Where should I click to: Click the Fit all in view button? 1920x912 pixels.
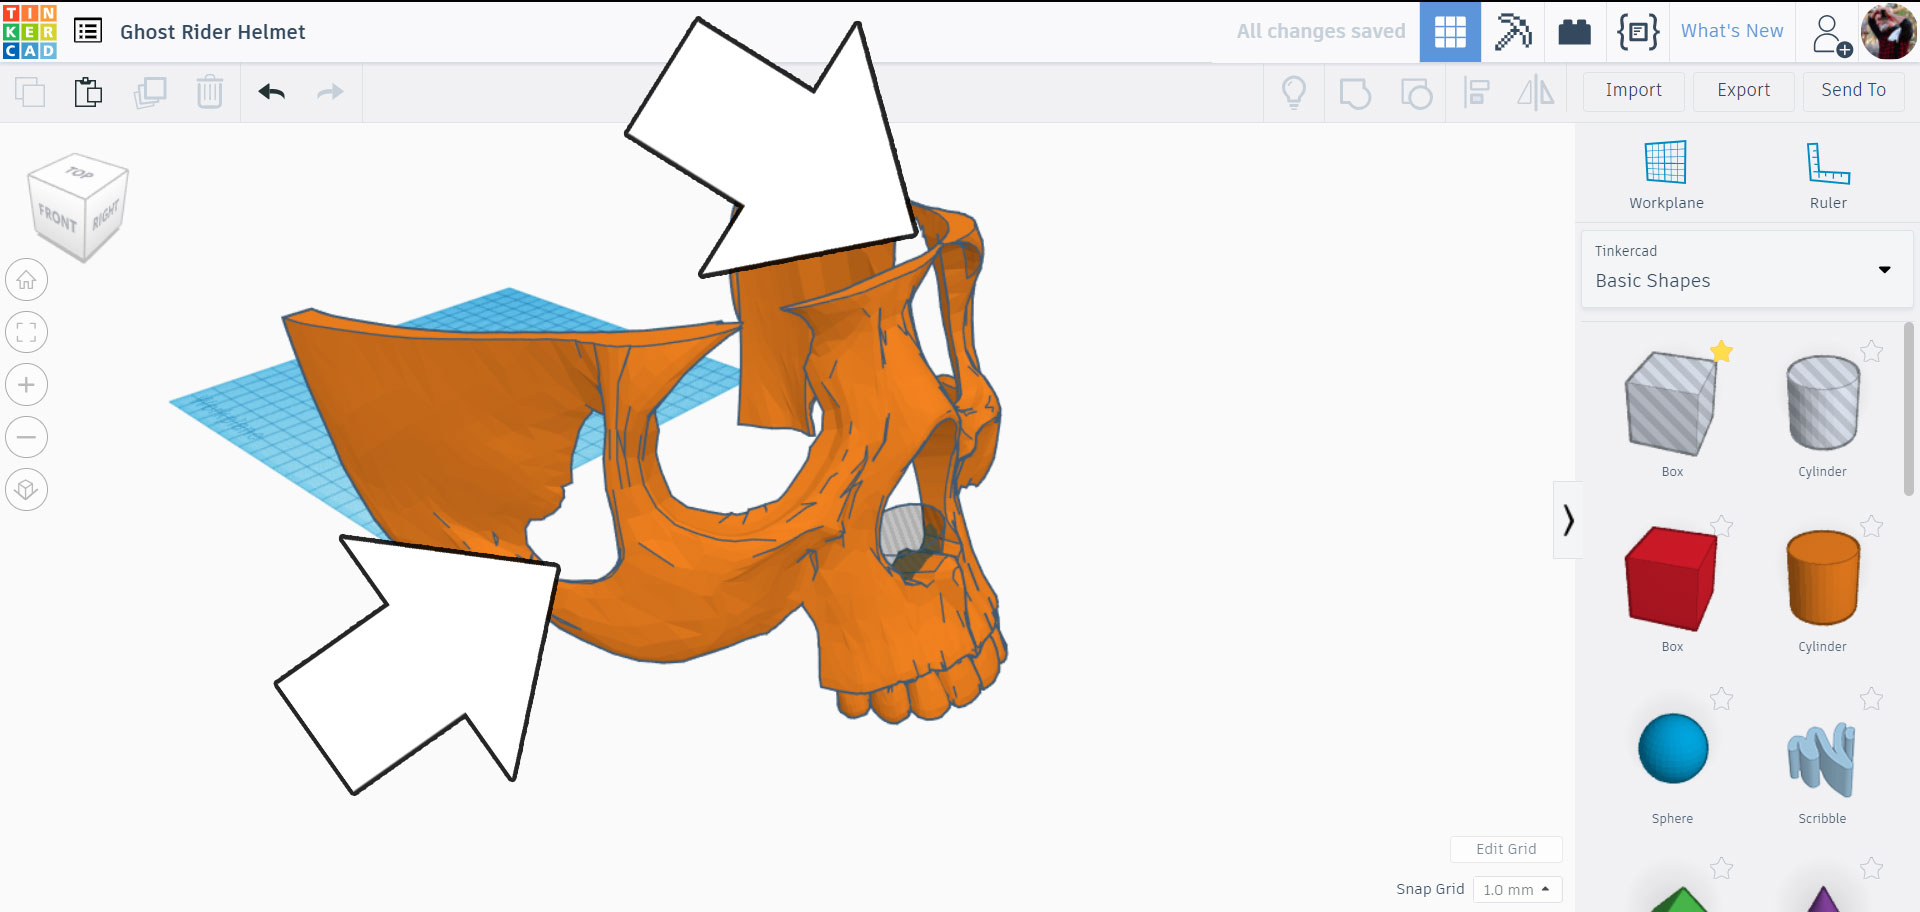tap(27, 332)
